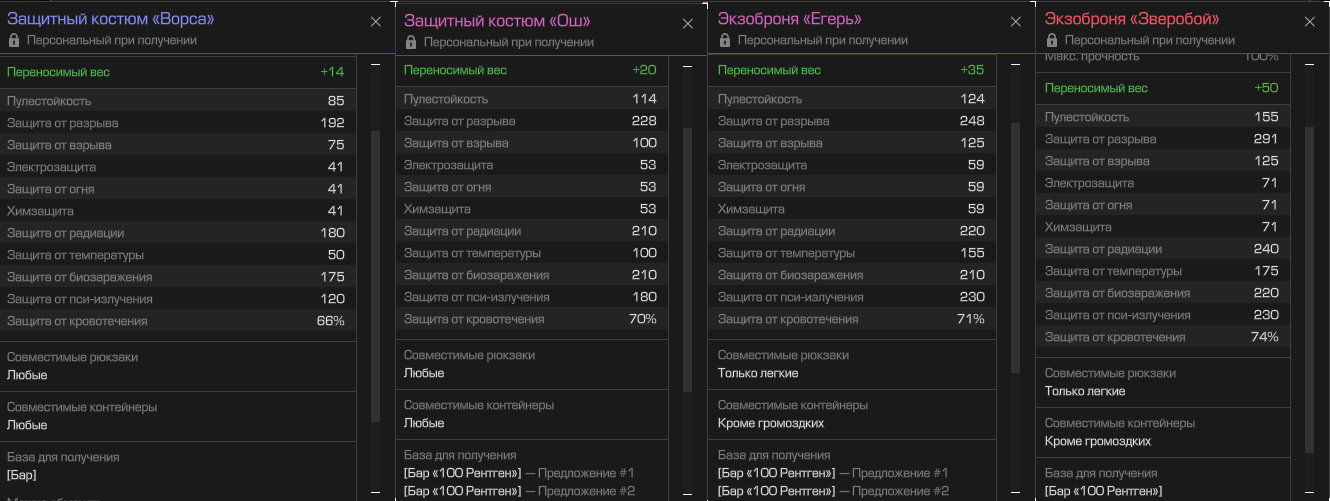Open «Егерь» offer [Бар «100 Рентген»] Предложение #1
Screen dimensions: 1330x501
[833, 473]
